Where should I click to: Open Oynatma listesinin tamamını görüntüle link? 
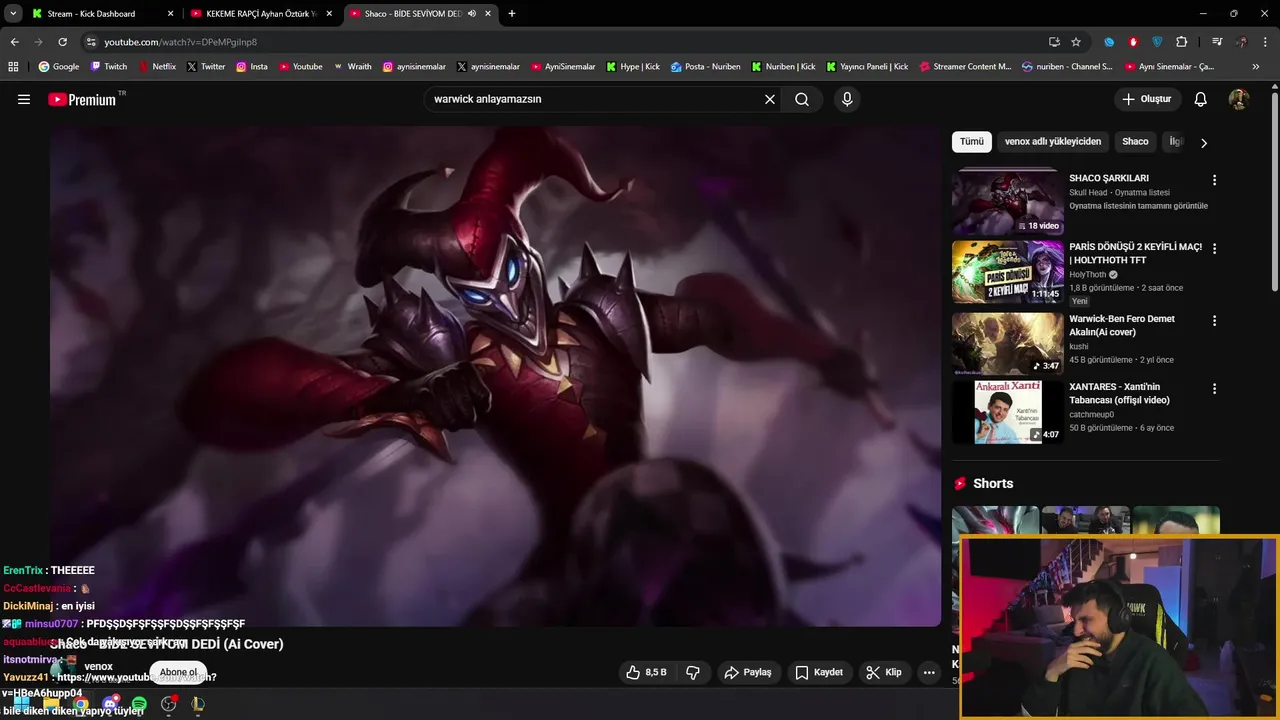[1138, 206]
